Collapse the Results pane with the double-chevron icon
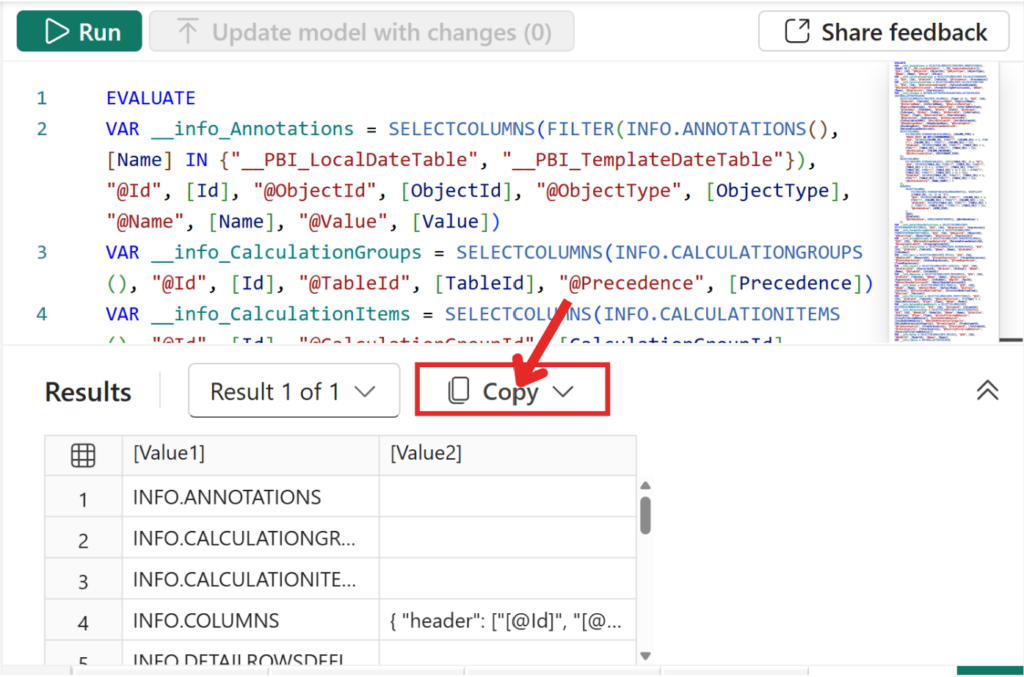 [x=988, y=390]
